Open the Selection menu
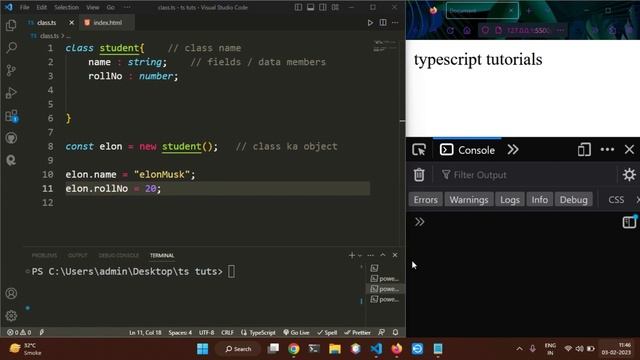This screenshot has height=360, width=640. coord(67,7)
